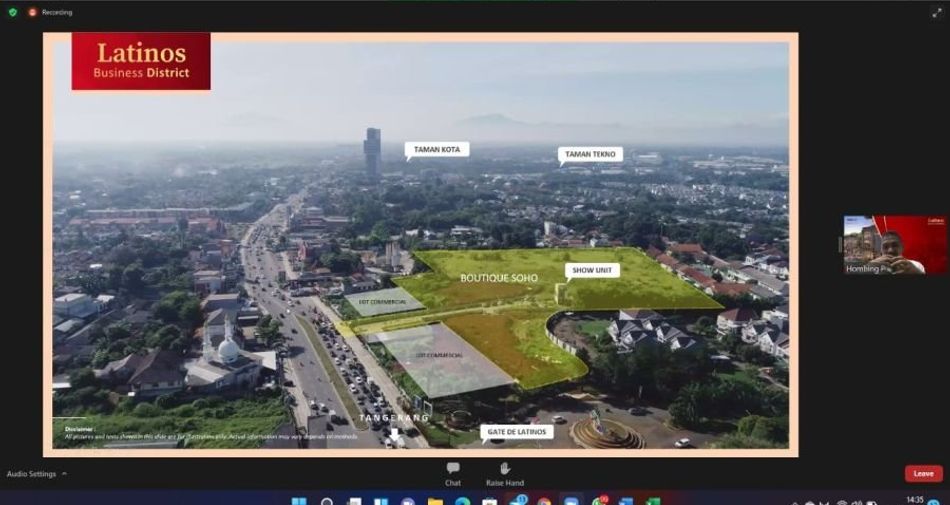Click the Latinos Business District logo
950x505 pixels.
(141, 61)
